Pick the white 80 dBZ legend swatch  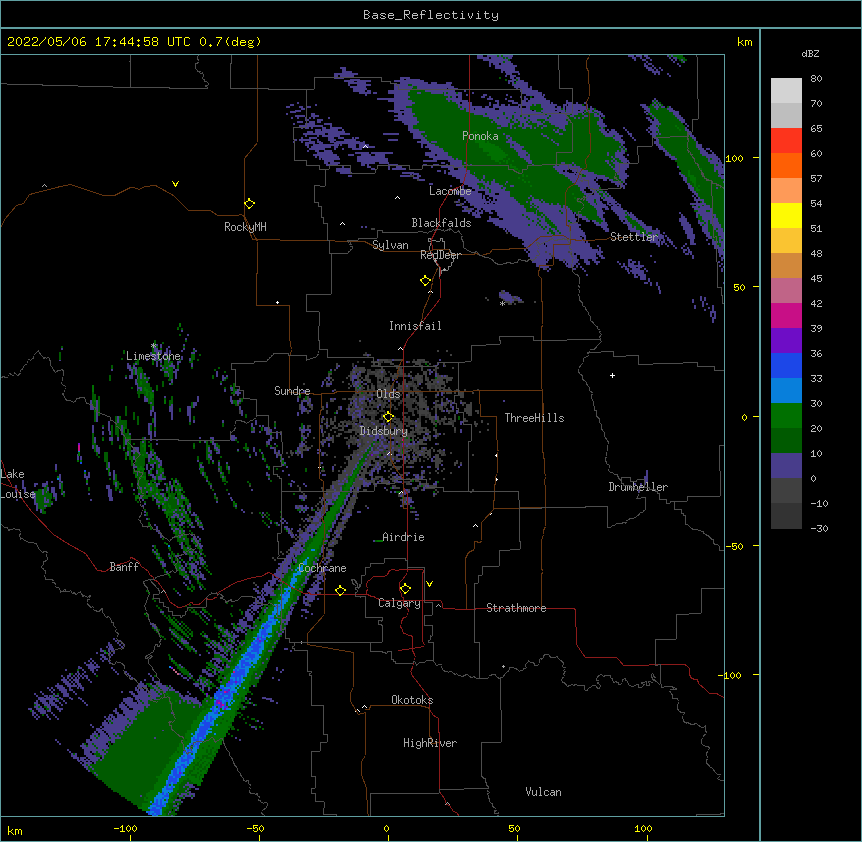click(x=786, y=91)
